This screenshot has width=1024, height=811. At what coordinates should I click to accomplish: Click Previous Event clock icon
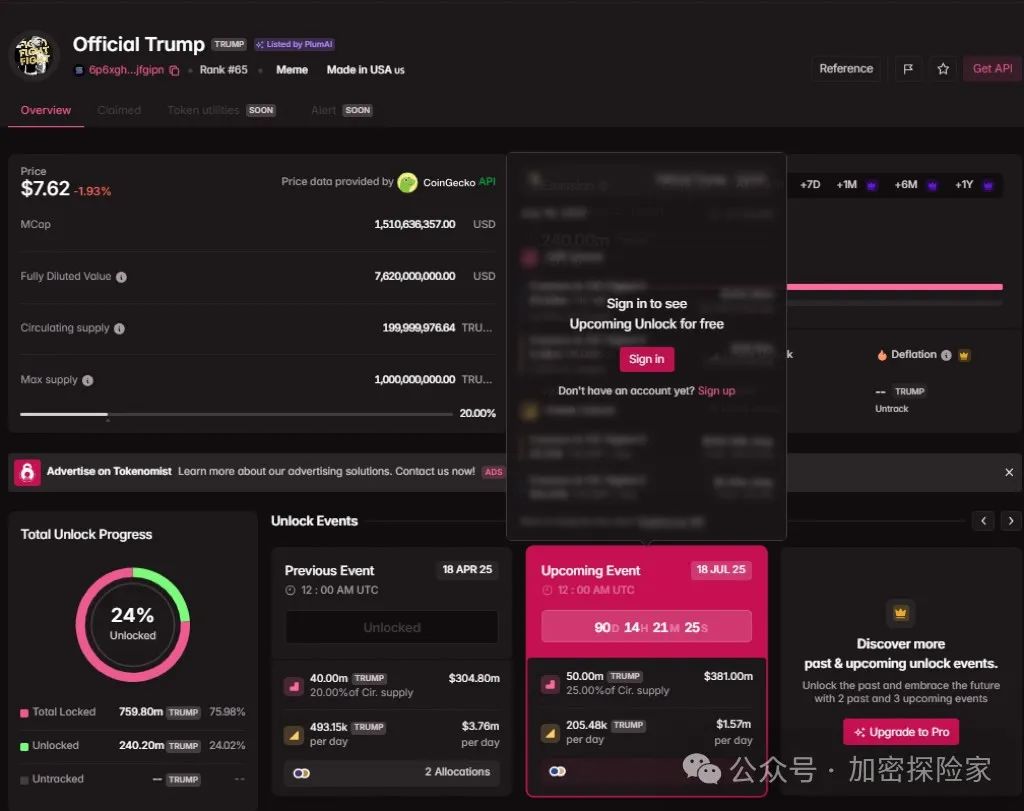291,590
